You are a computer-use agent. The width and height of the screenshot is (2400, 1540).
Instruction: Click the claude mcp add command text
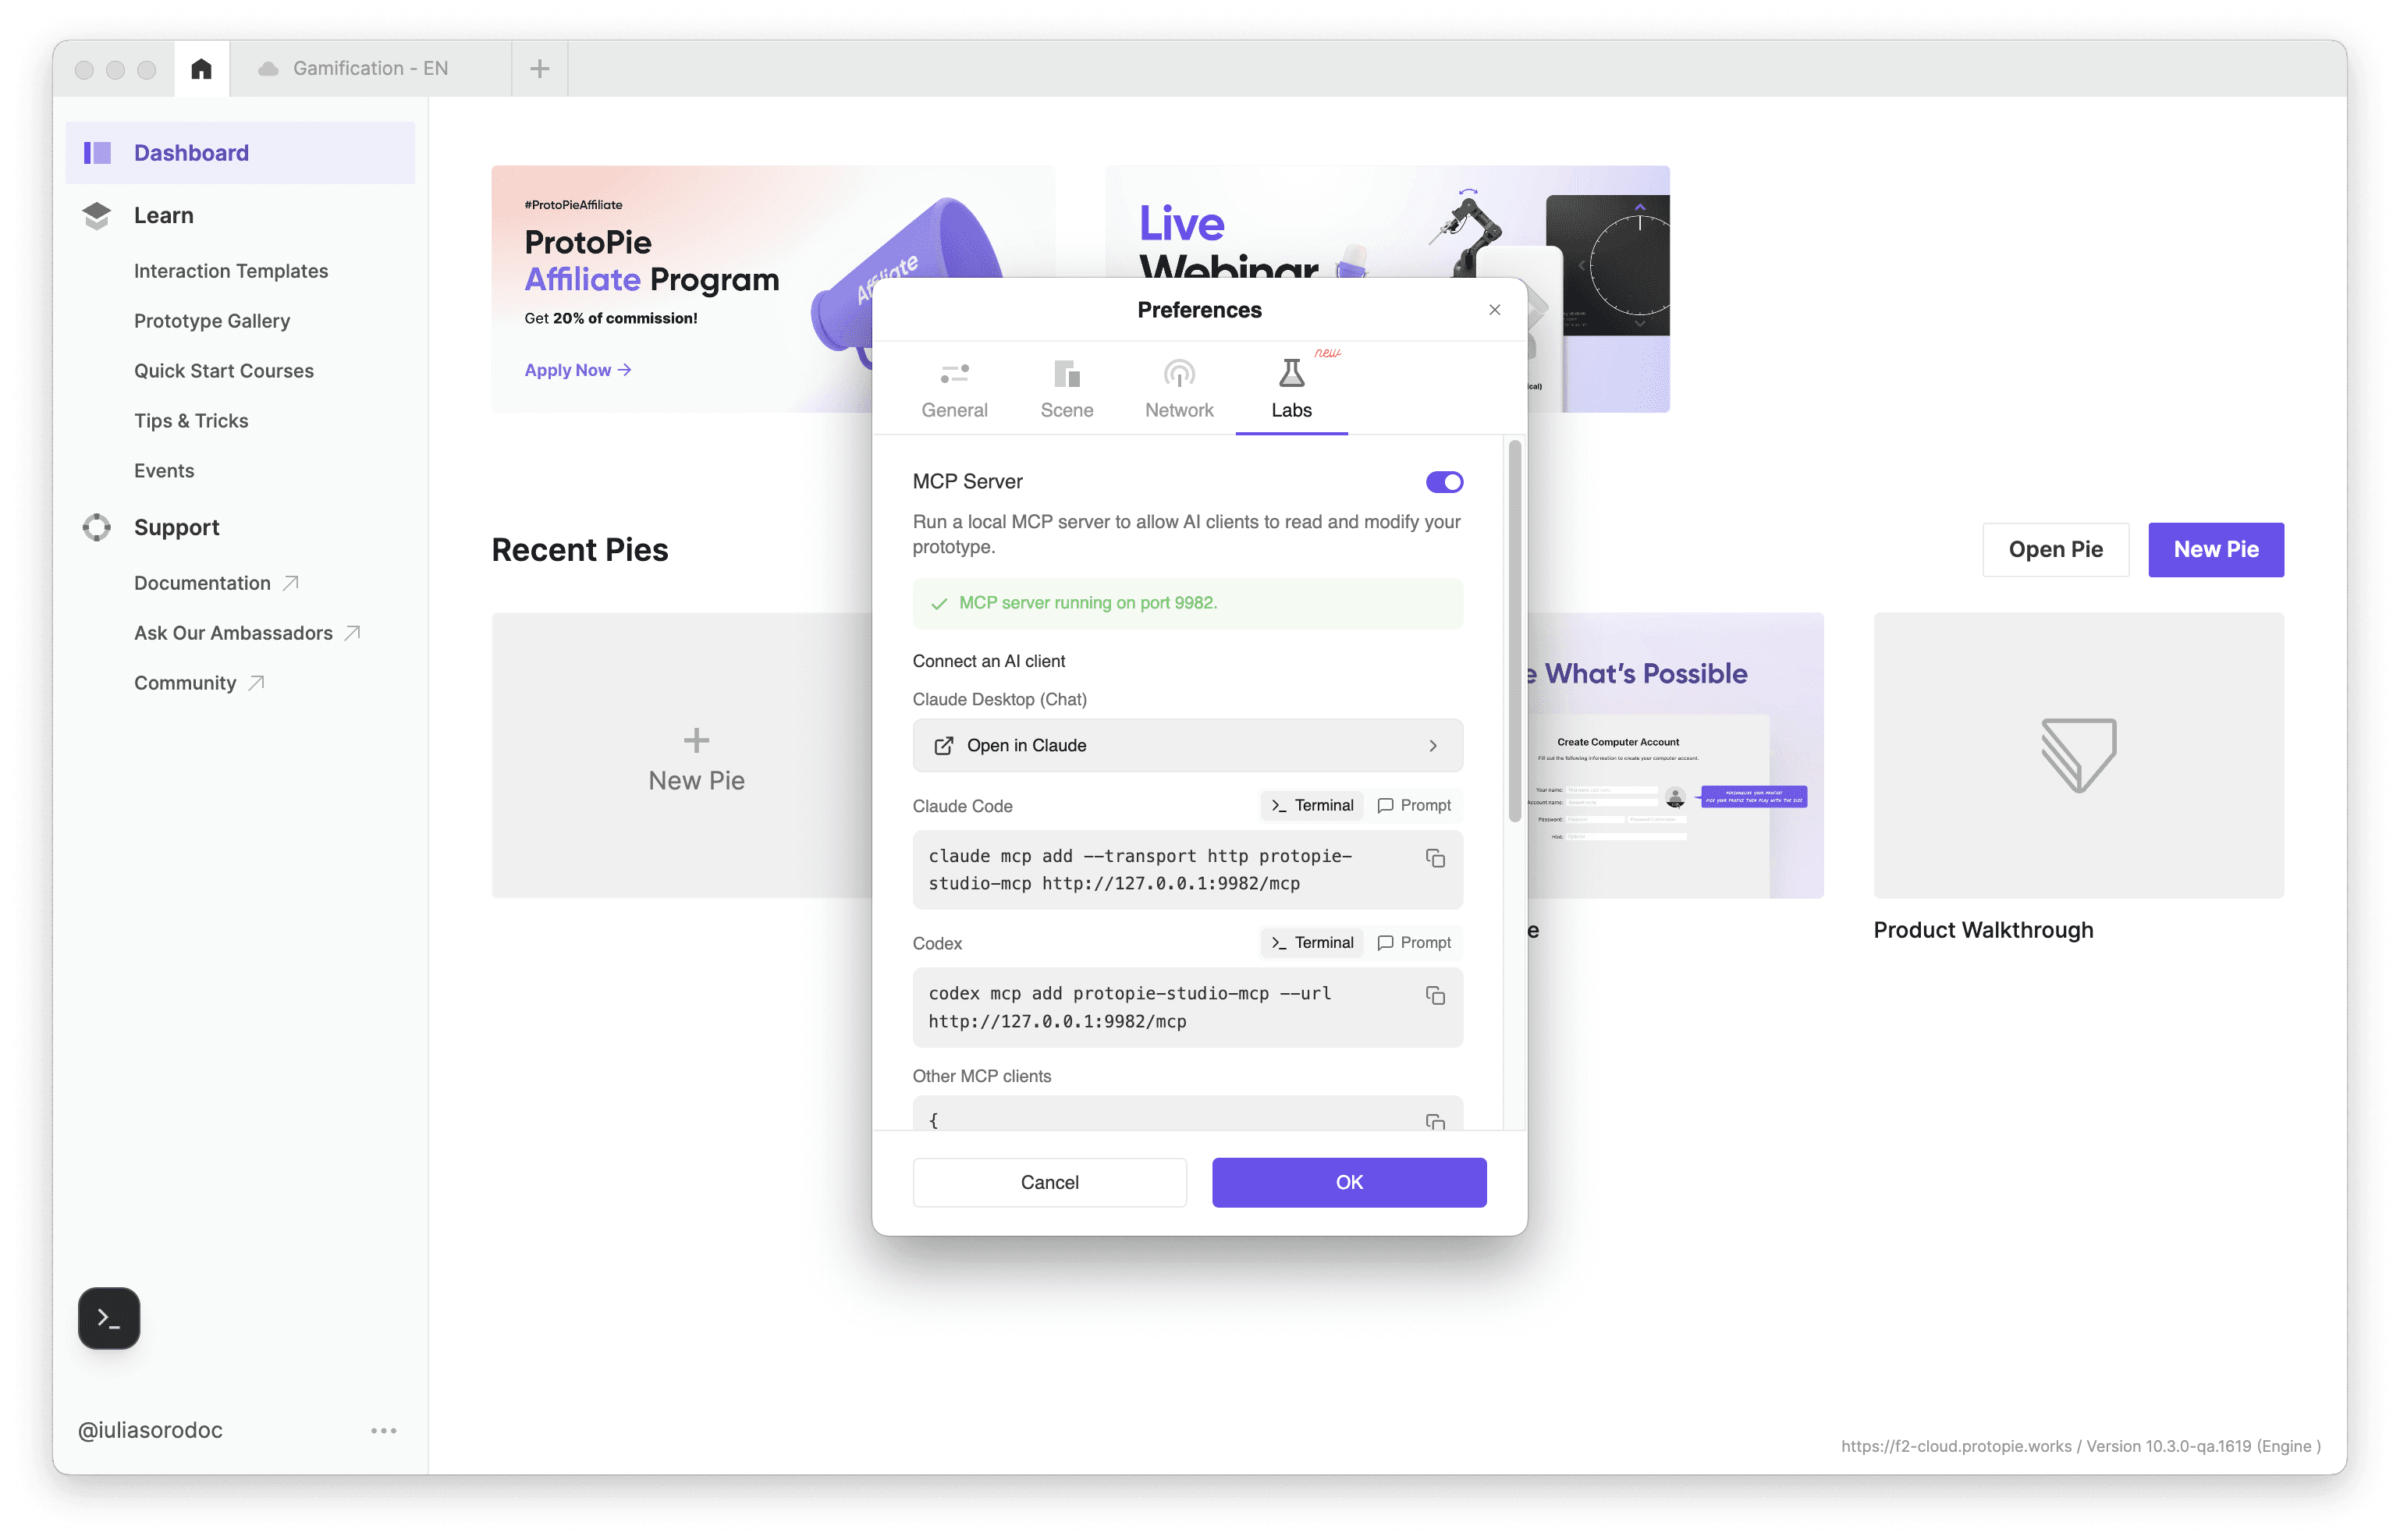pyautogui.click(x=1140, y=870)
